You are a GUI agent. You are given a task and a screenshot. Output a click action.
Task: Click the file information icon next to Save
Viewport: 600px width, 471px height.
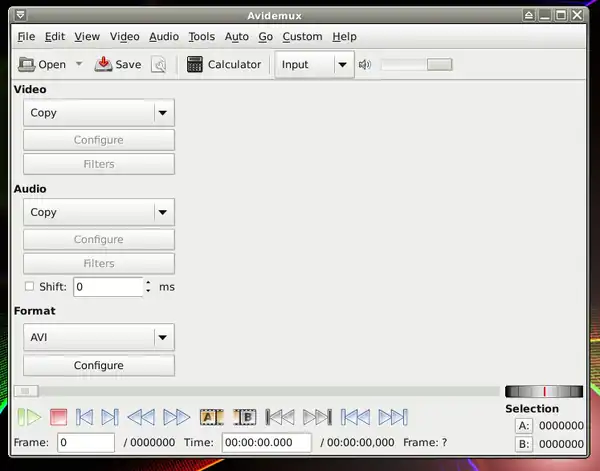pyautogui.click(x=159, y=65)
